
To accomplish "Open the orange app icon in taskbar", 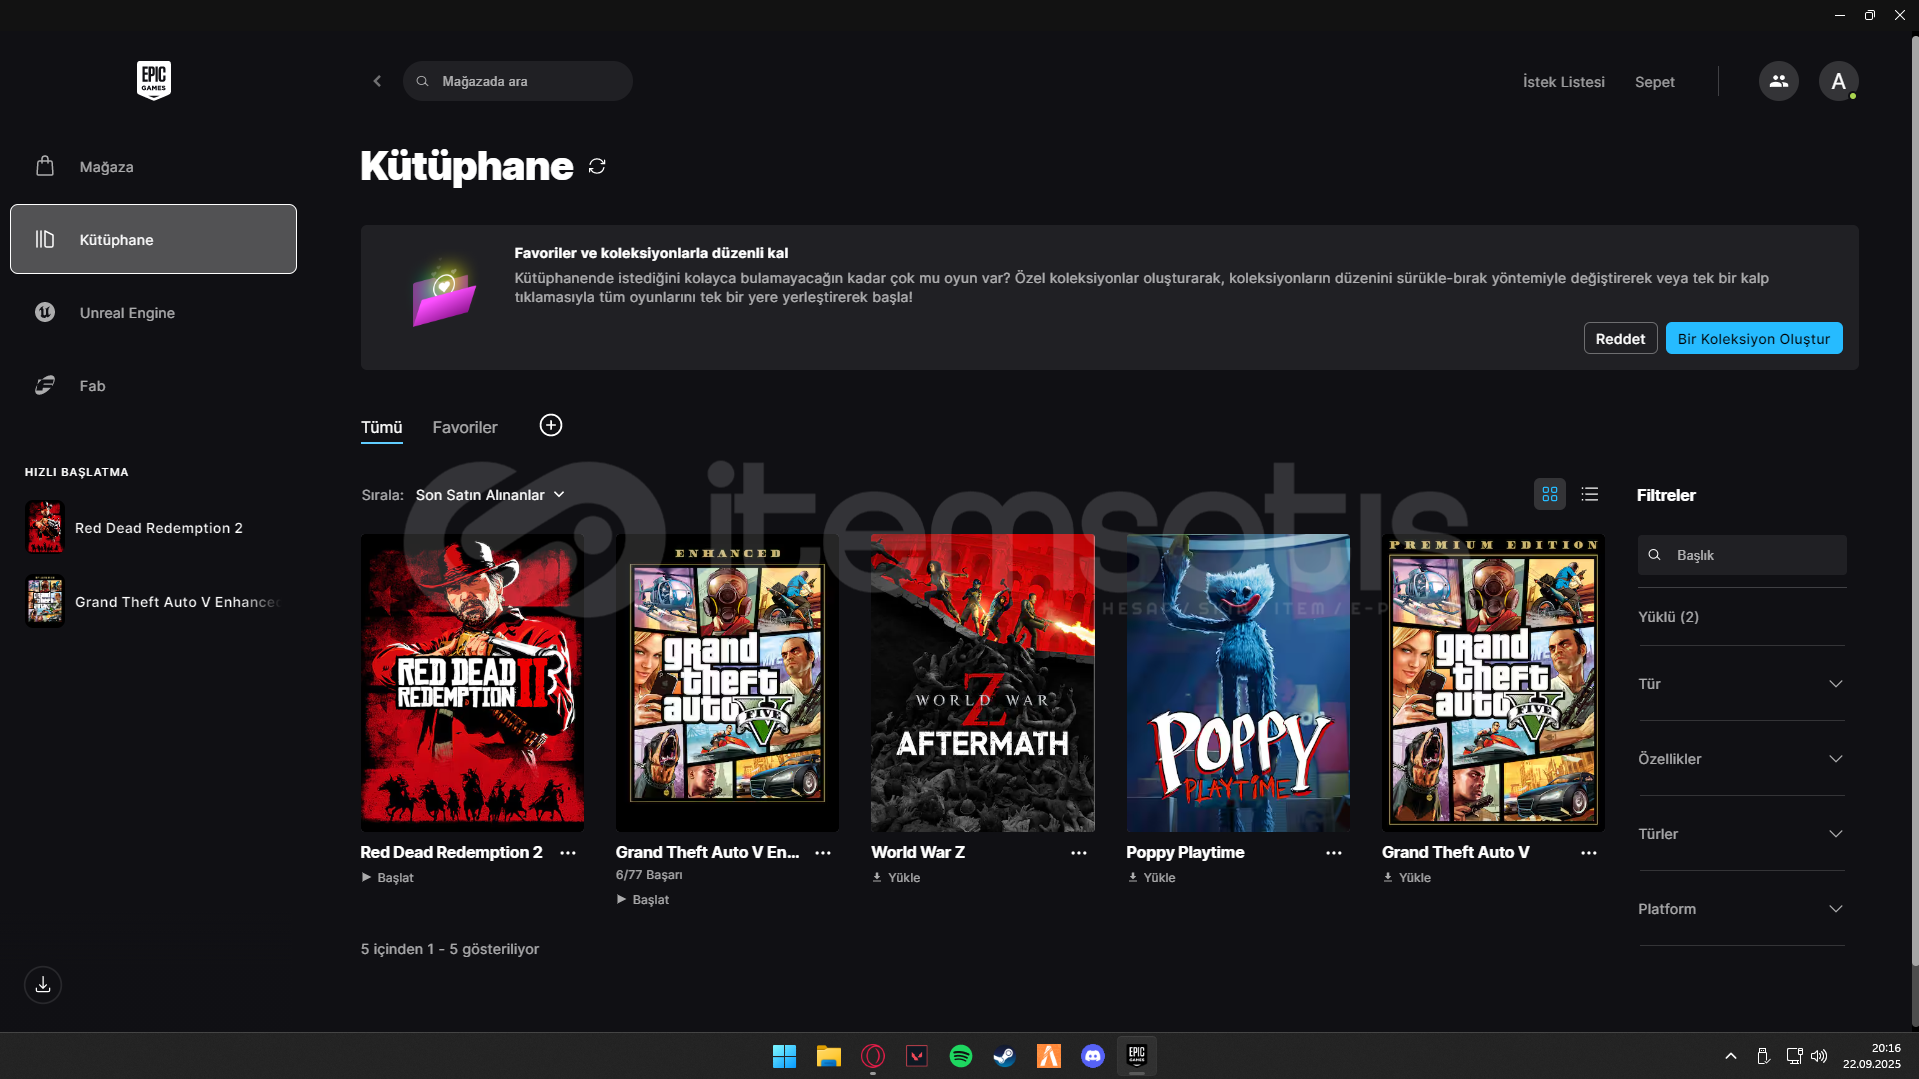I will tap(1048, 1056).
